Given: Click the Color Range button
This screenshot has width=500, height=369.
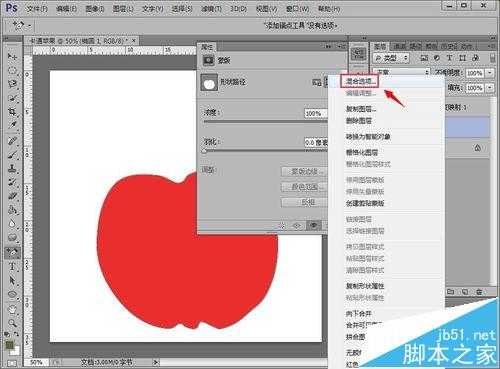Looking at the screenshot, I should (304, 187).
